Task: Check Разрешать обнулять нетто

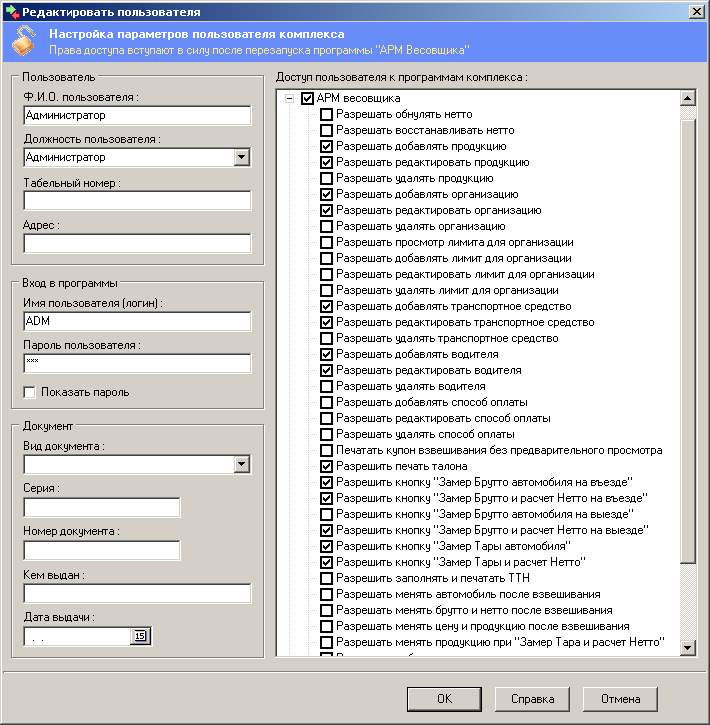Action: coord(327,115)
